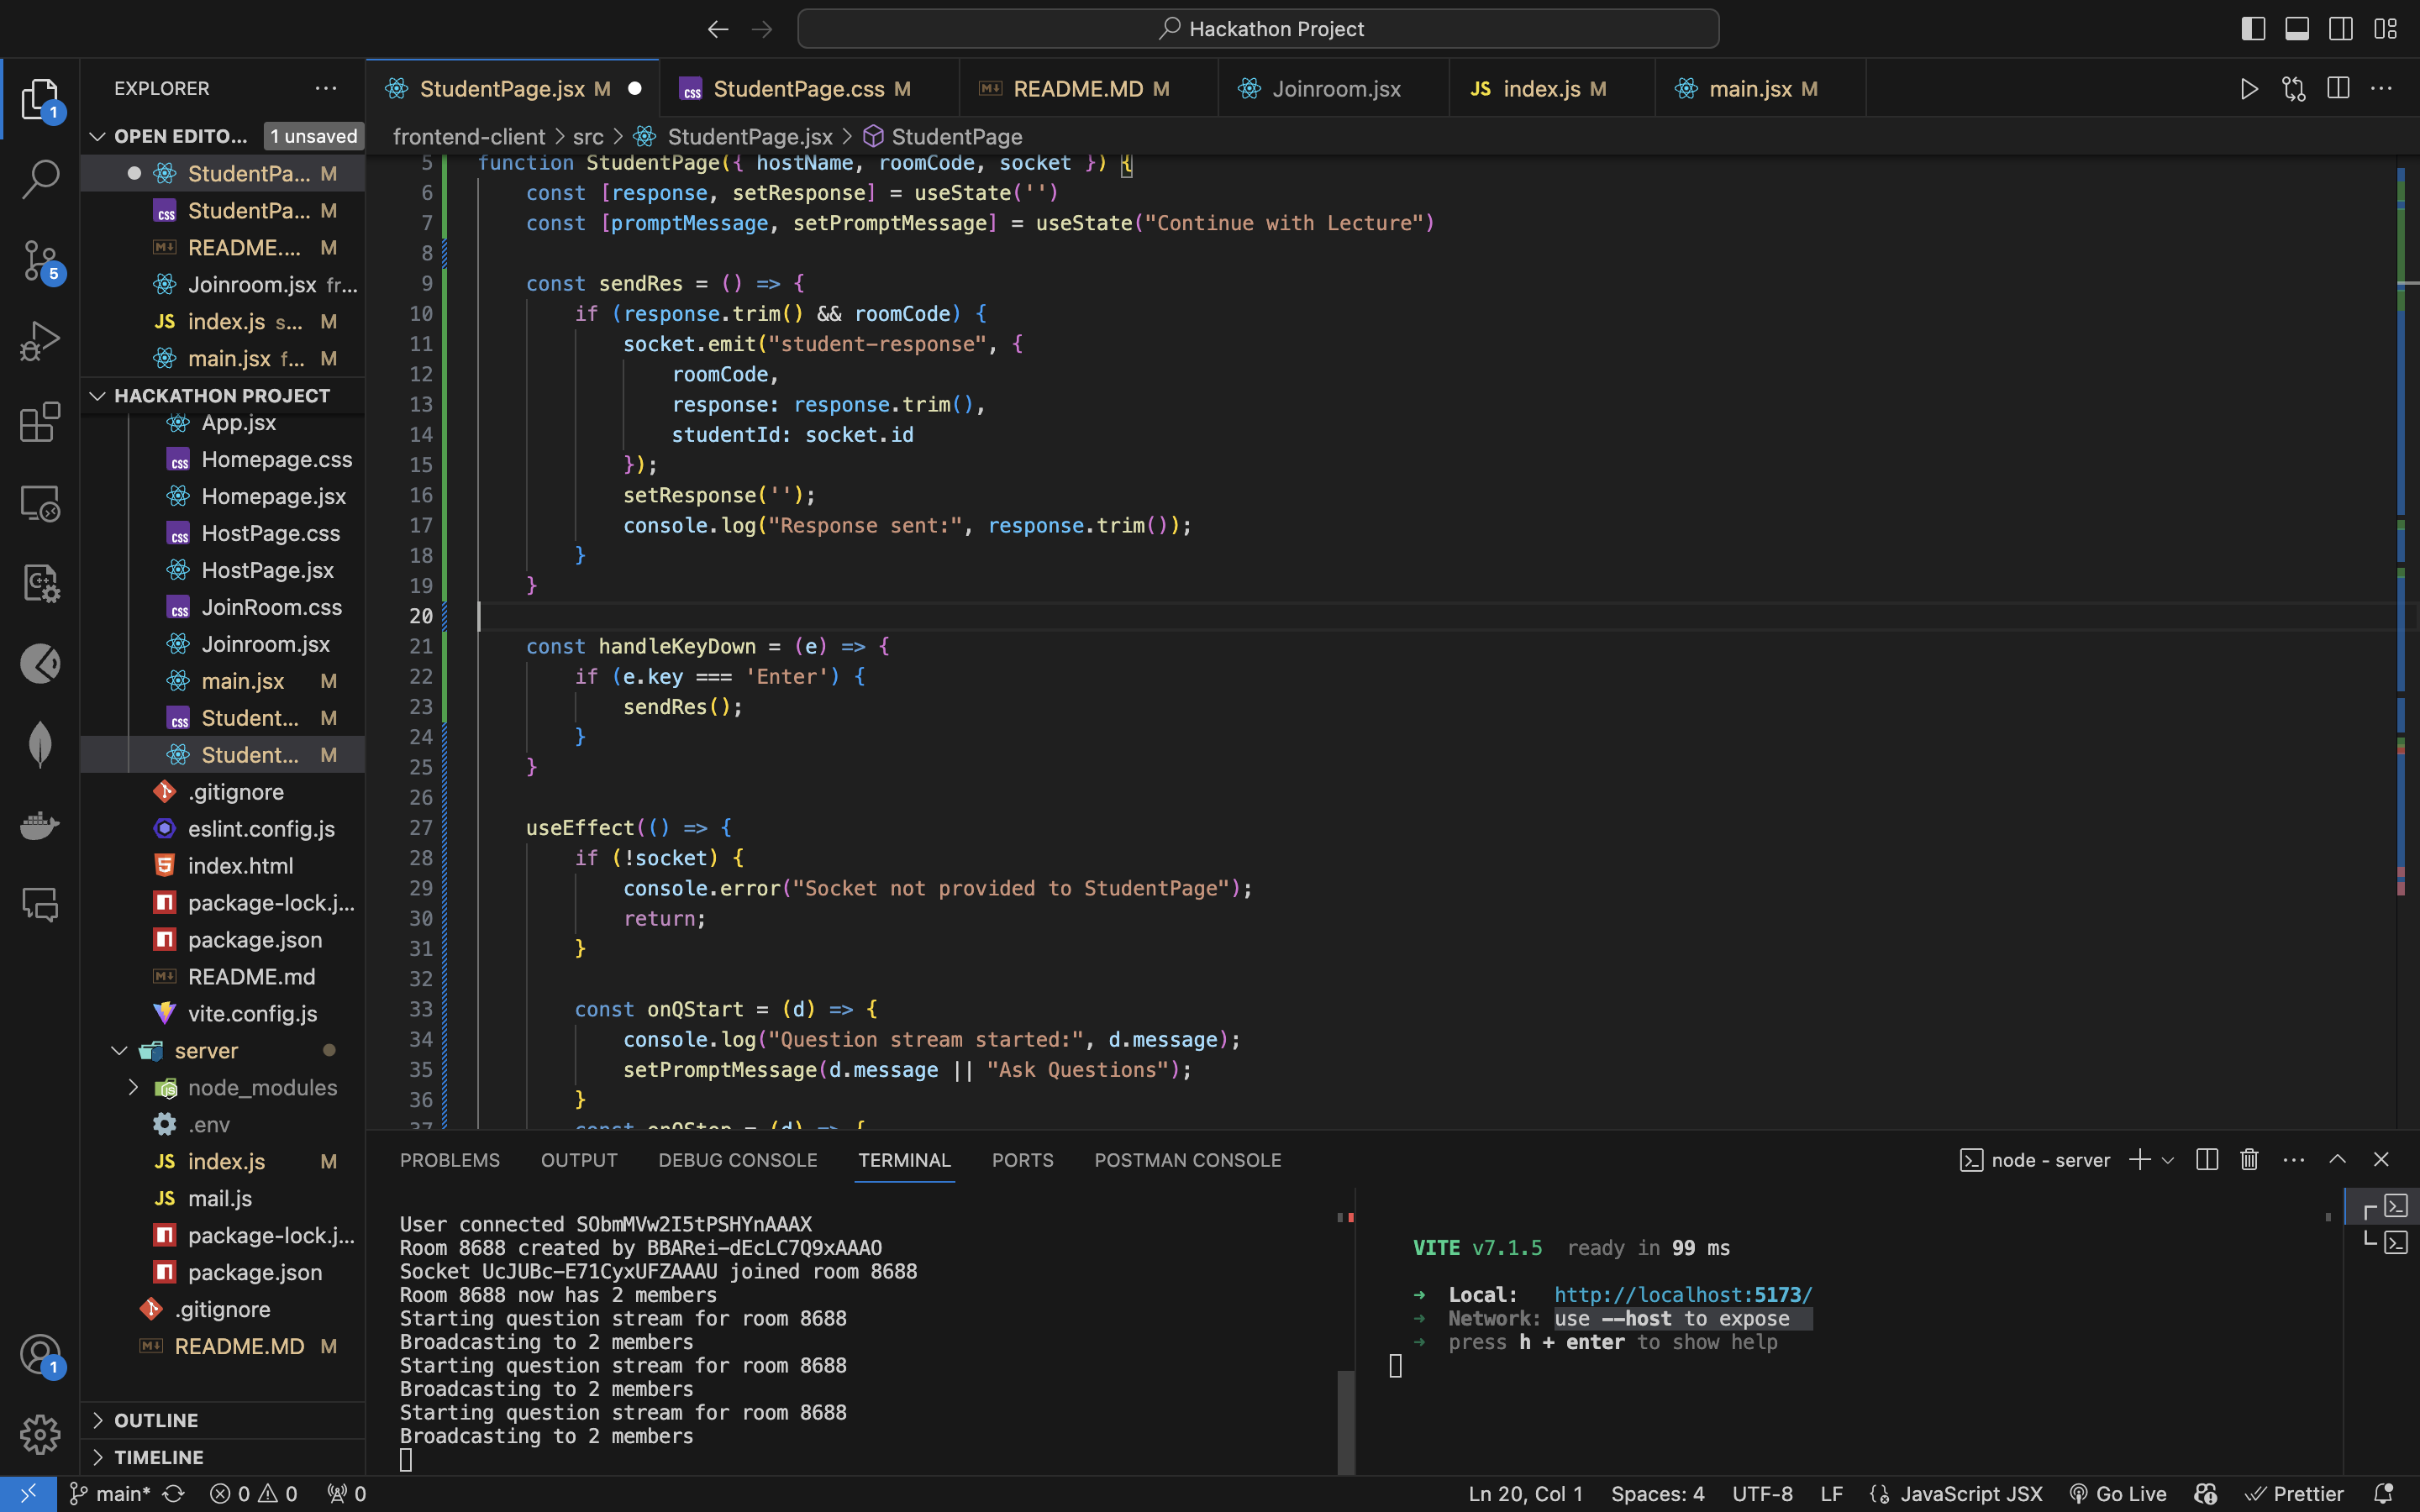Click the Run Code play icon

pyautogui.click(x=2249, y=89)
